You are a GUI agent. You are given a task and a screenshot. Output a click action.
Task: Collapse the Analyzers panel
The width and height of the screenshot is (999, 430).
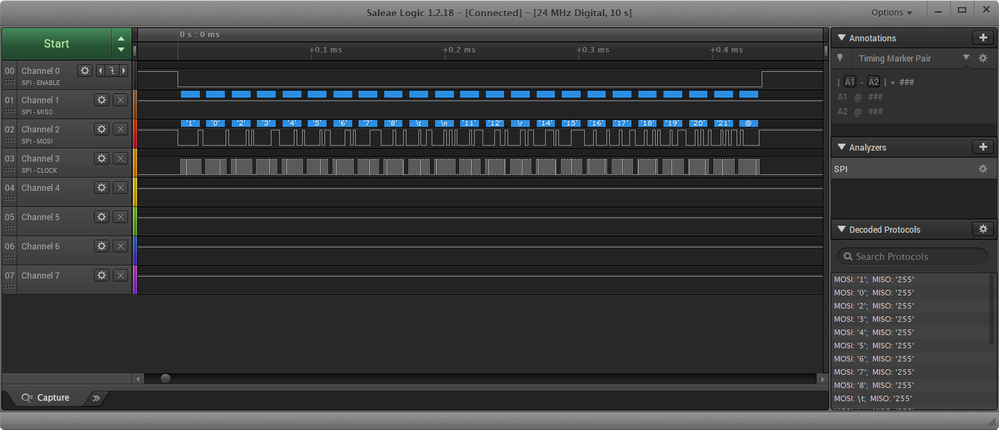click(841, 147)
